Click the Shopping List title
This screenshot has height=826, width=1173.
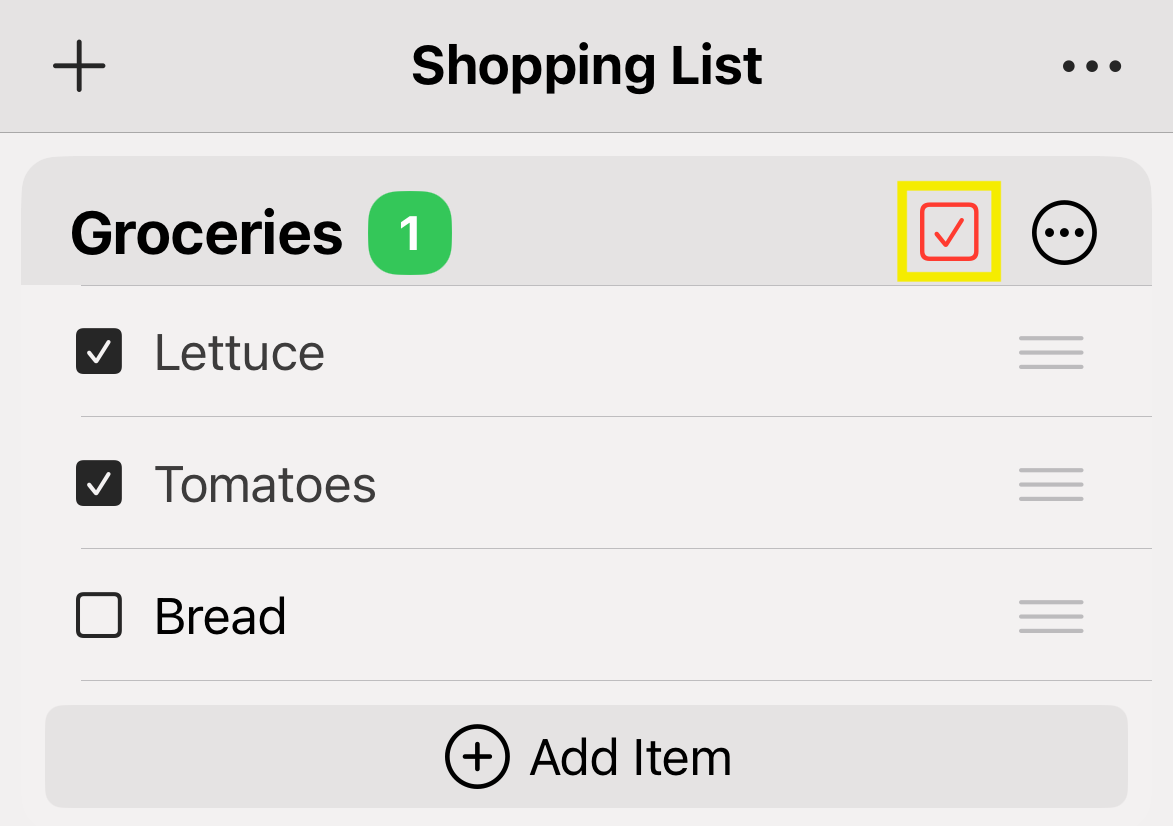[x=586, y=65]
